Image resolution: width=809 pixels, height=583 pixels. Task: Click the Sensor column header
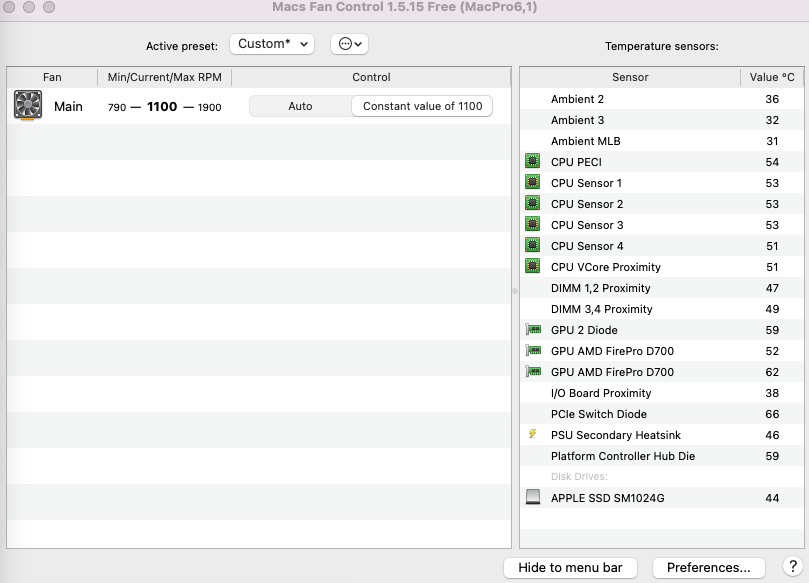click(630, 77)
